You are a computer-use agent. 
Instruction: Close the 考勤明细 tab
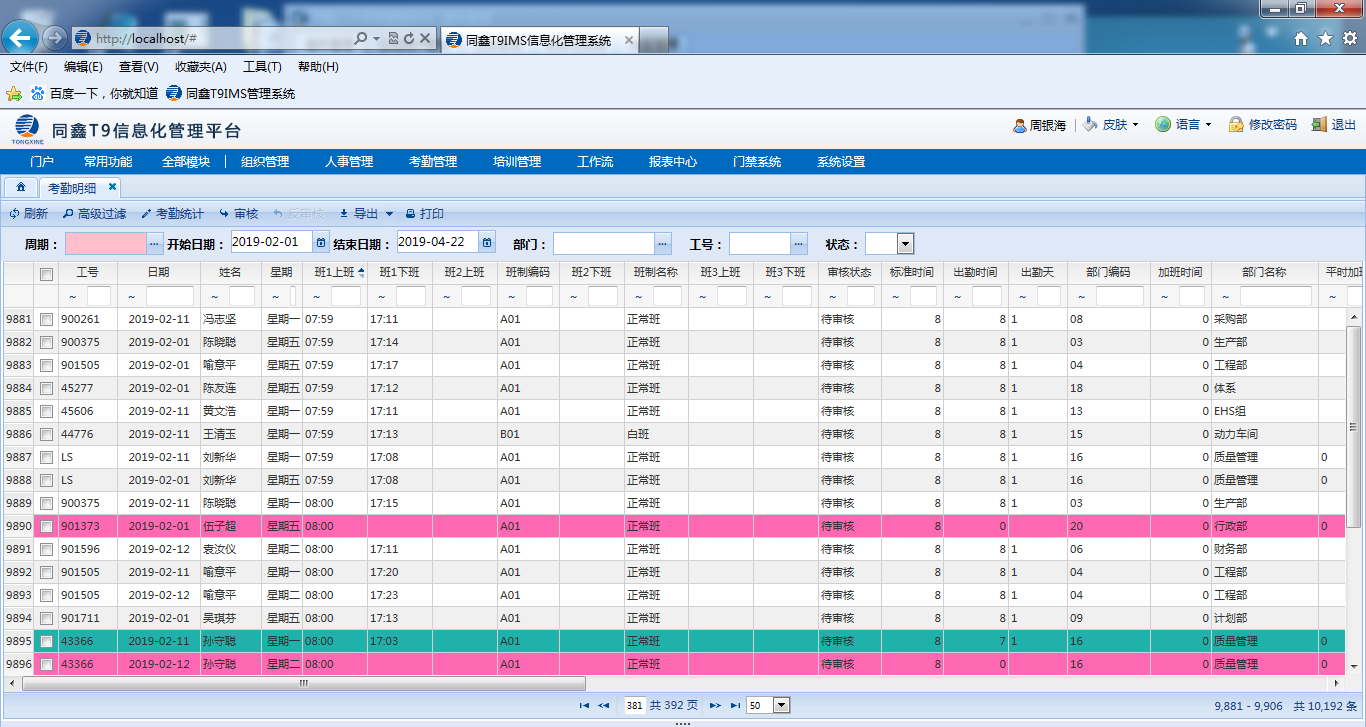[113, 187]
